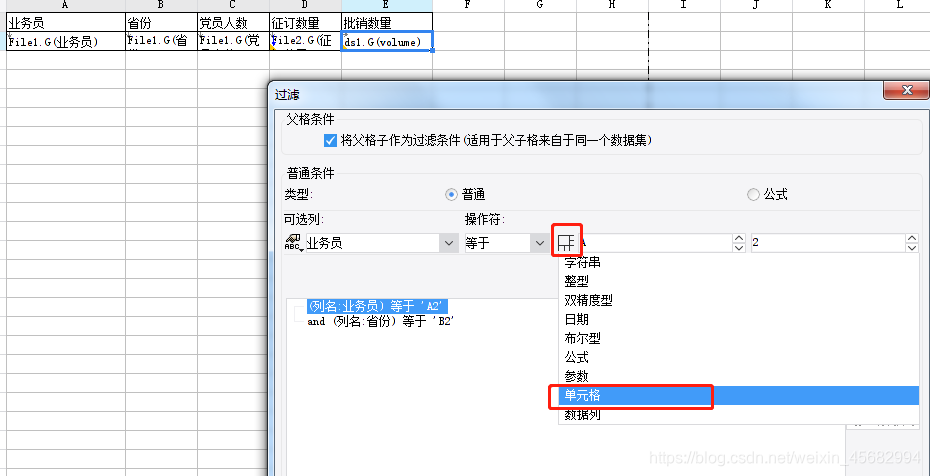Select cell containing 批销数量 header

click(x=387, y=23)
